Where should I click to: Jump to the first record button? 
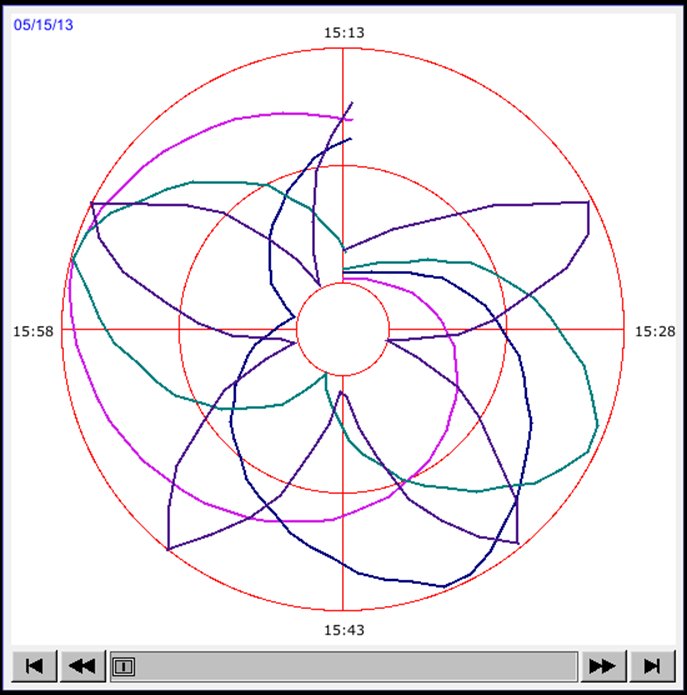[34, 666]
